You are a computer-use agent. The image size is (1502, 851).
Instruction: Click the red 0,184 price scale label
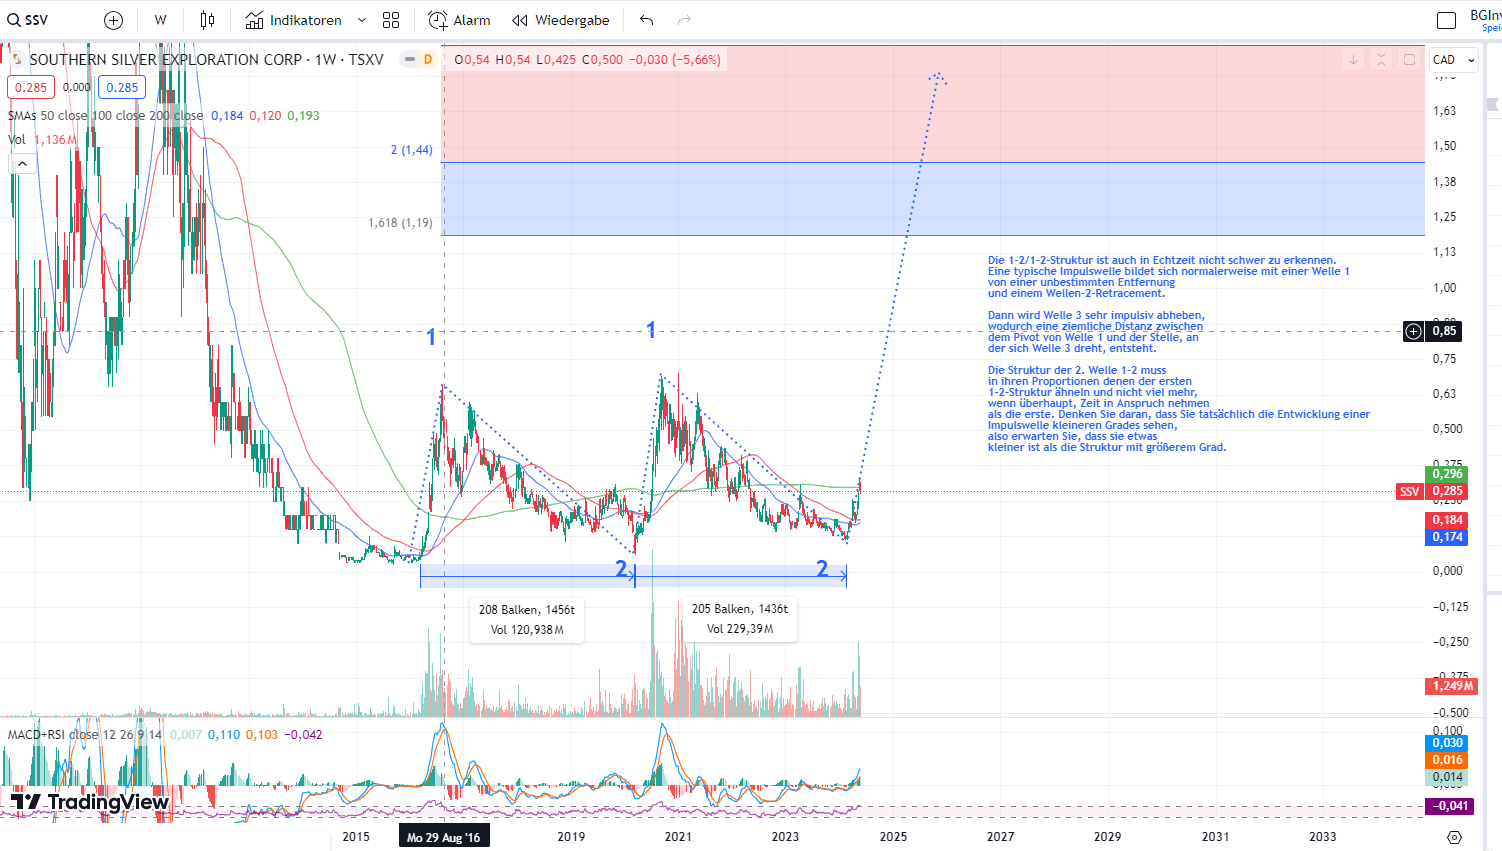[1447, 520]
